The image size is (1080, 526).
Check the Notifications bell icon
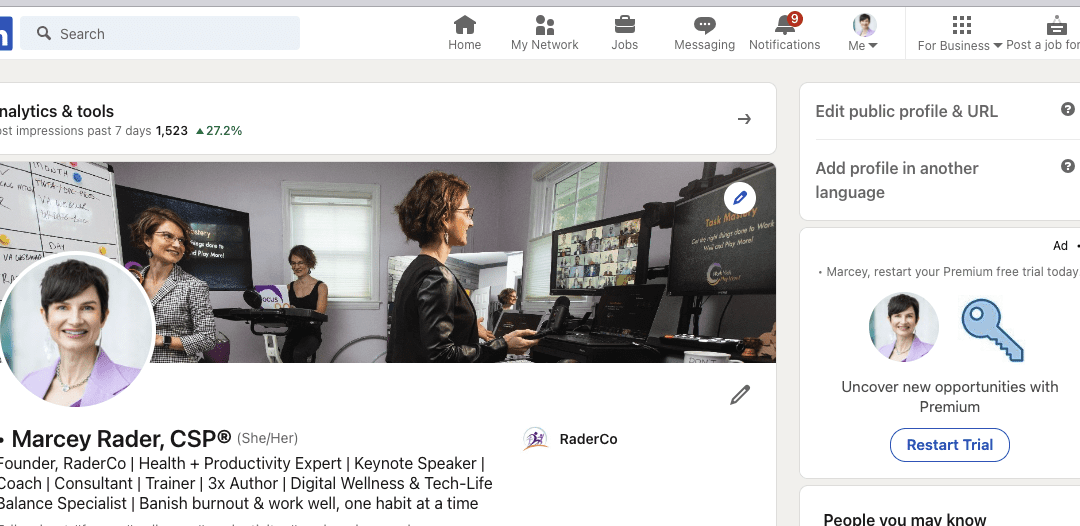(x=785, y=25)
